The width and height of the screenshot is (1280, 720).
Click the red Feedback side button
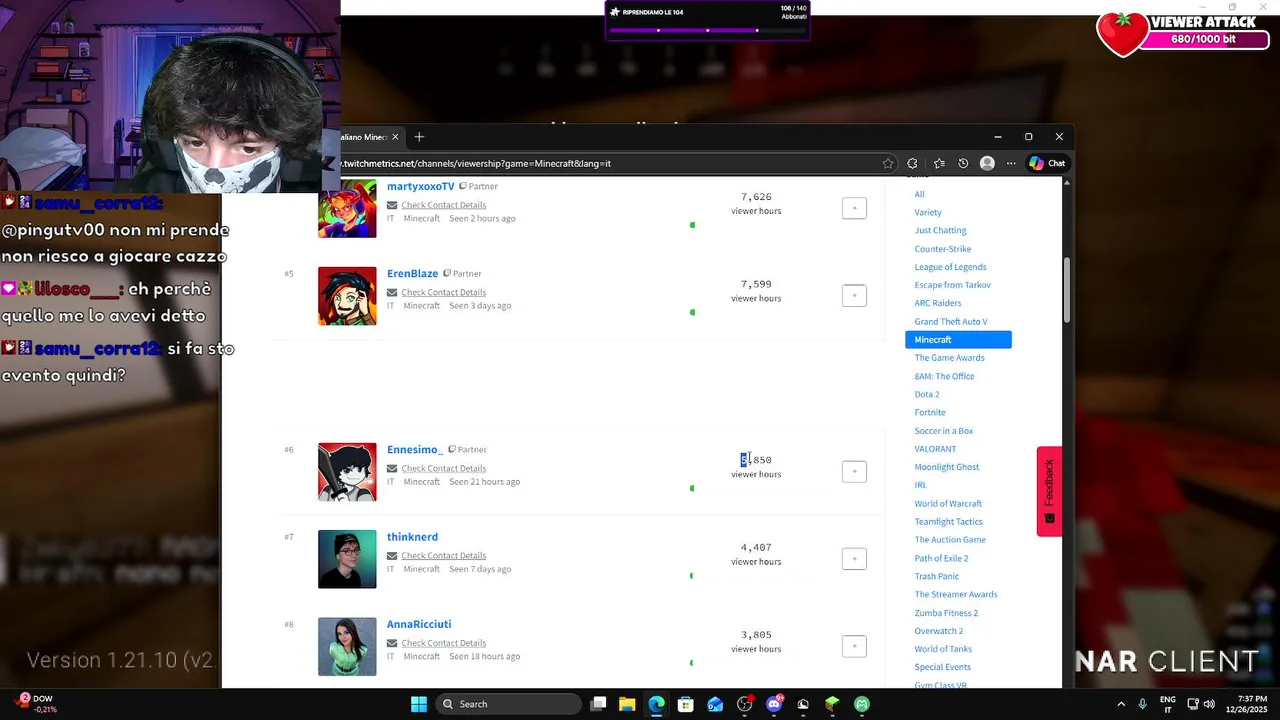point(1049,491)
